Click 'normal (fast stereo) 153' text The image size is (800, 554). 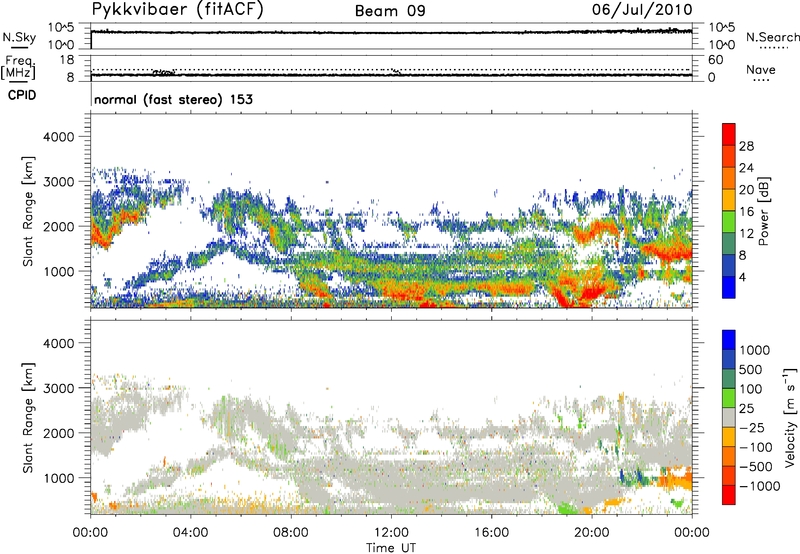[173, 99]
